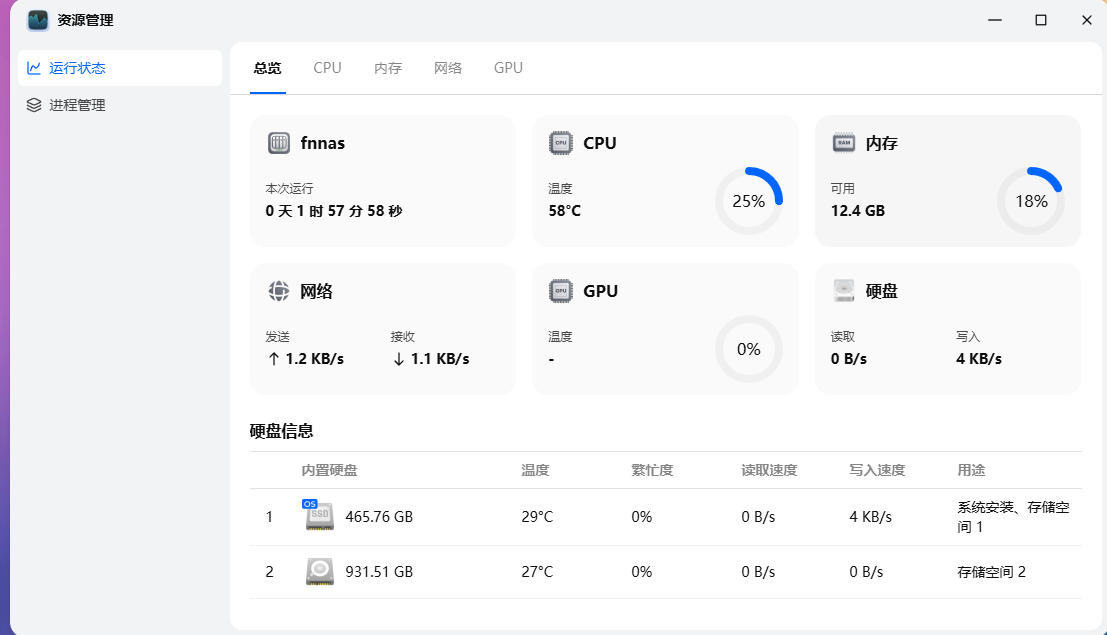Click the globe icon on 网络 card
This screenshot has width=1107, height=635.
coord(279,290)
